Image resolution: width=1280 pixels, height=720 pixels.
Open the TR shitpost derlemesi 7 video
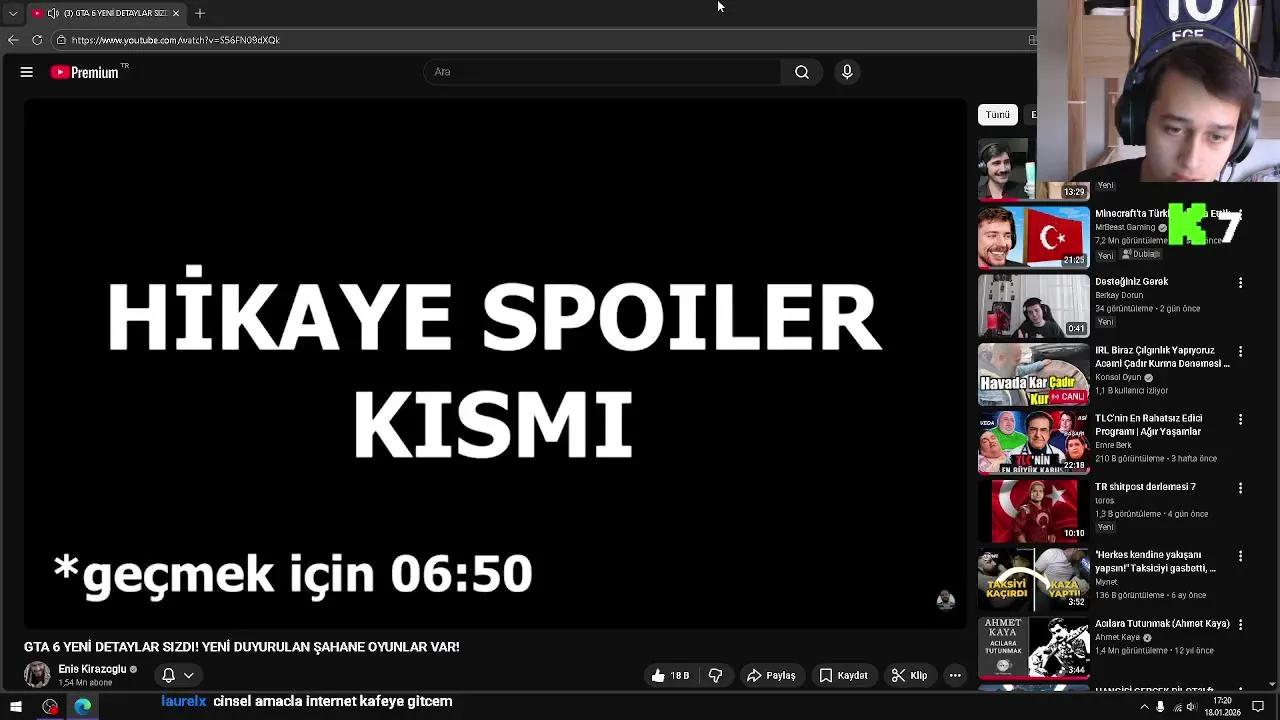[1145, 487]
